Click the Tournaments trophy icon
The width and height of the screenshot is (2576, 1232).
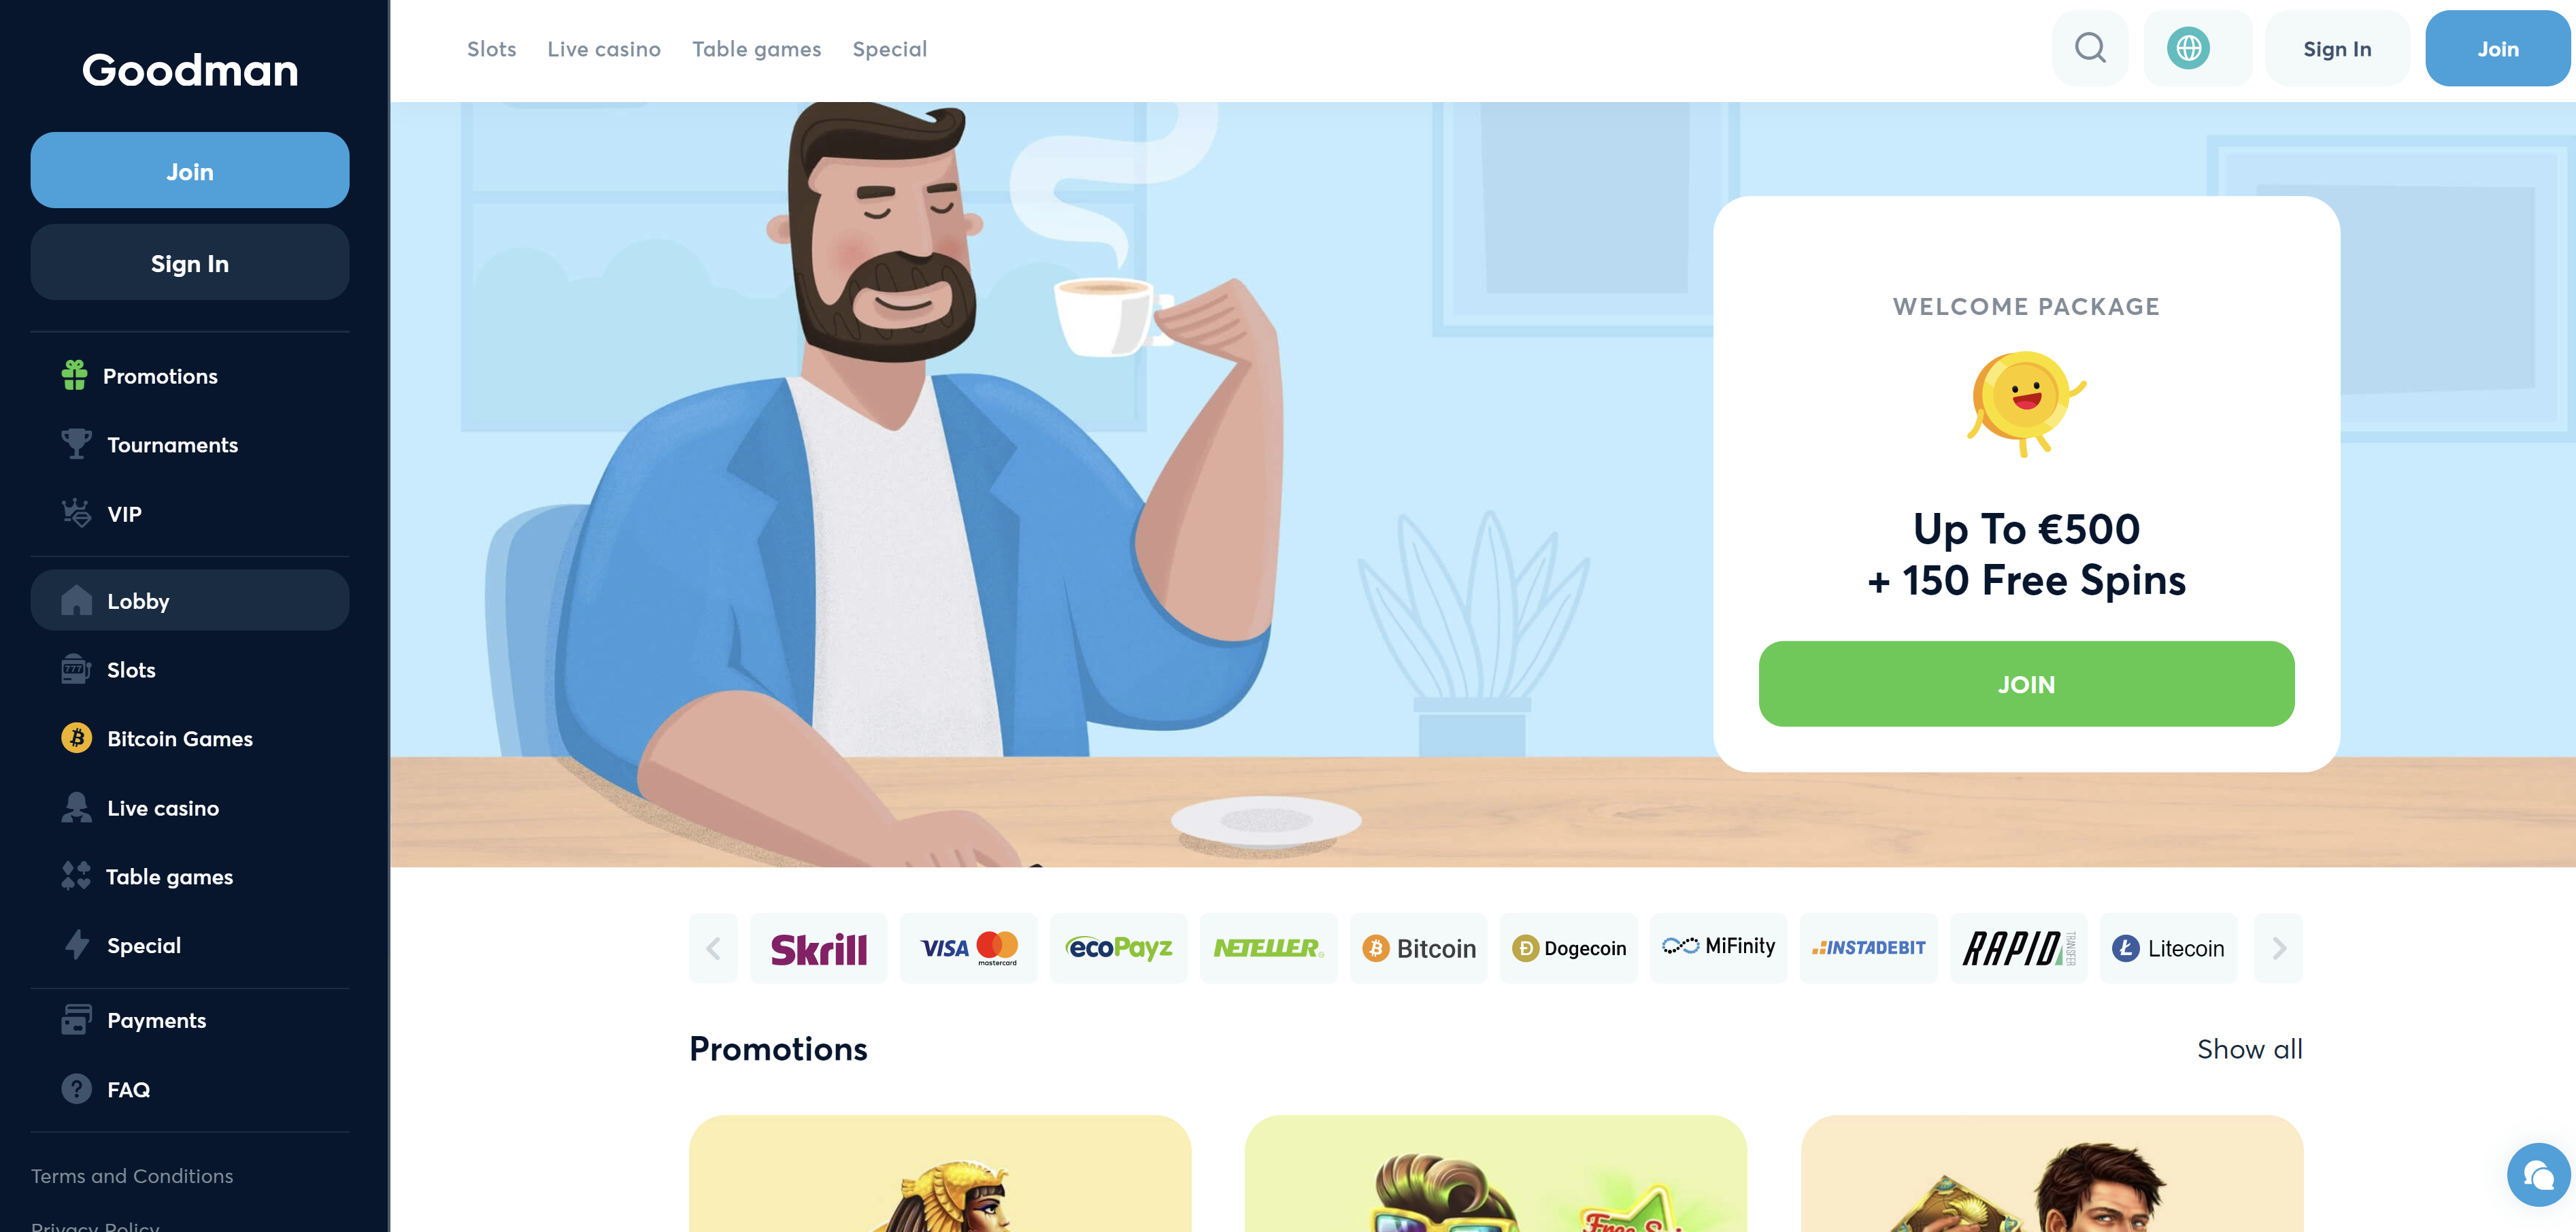pos(76,444)
